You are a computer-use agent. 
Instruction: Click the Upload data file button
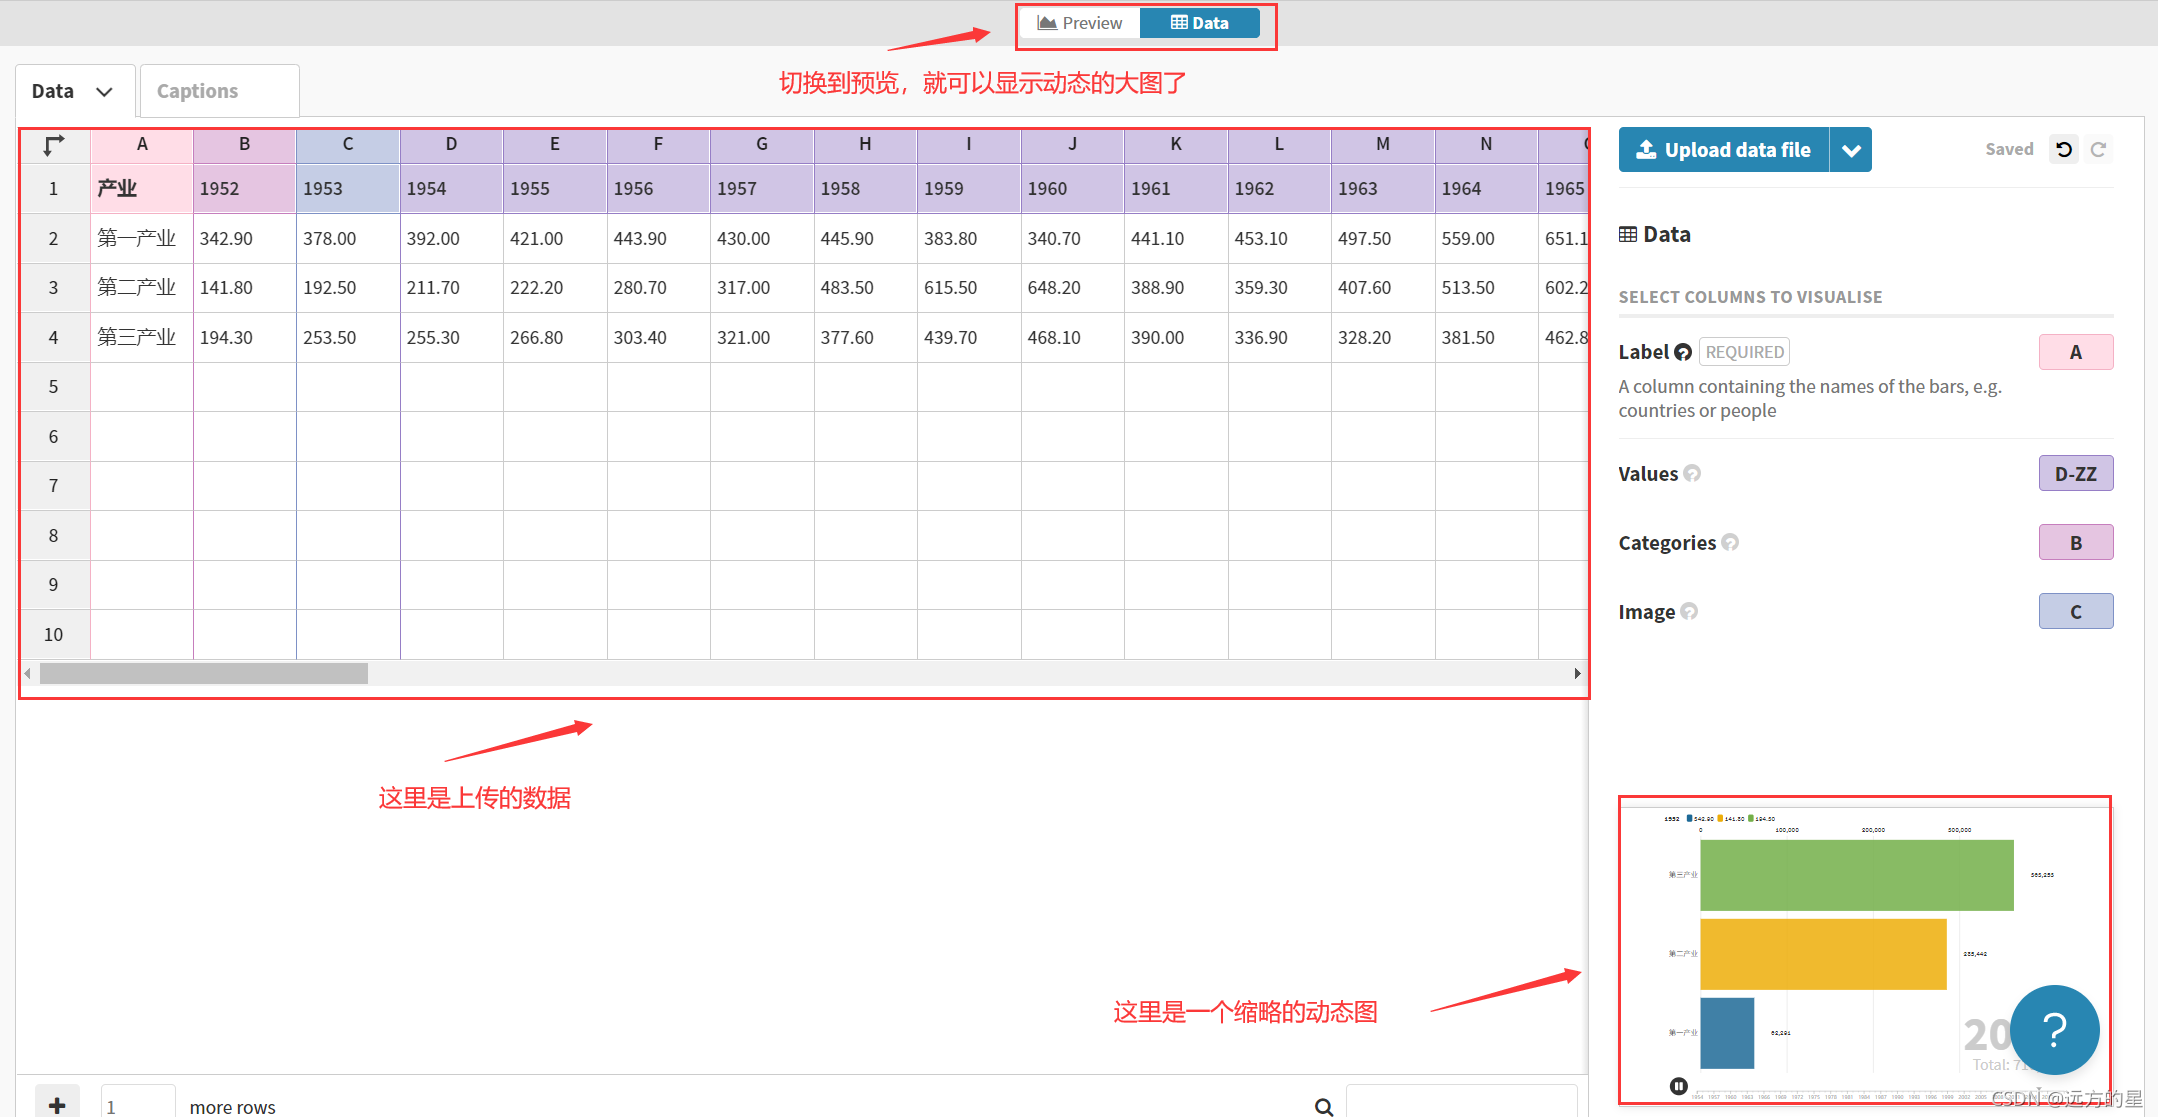tap(1723, 150)
